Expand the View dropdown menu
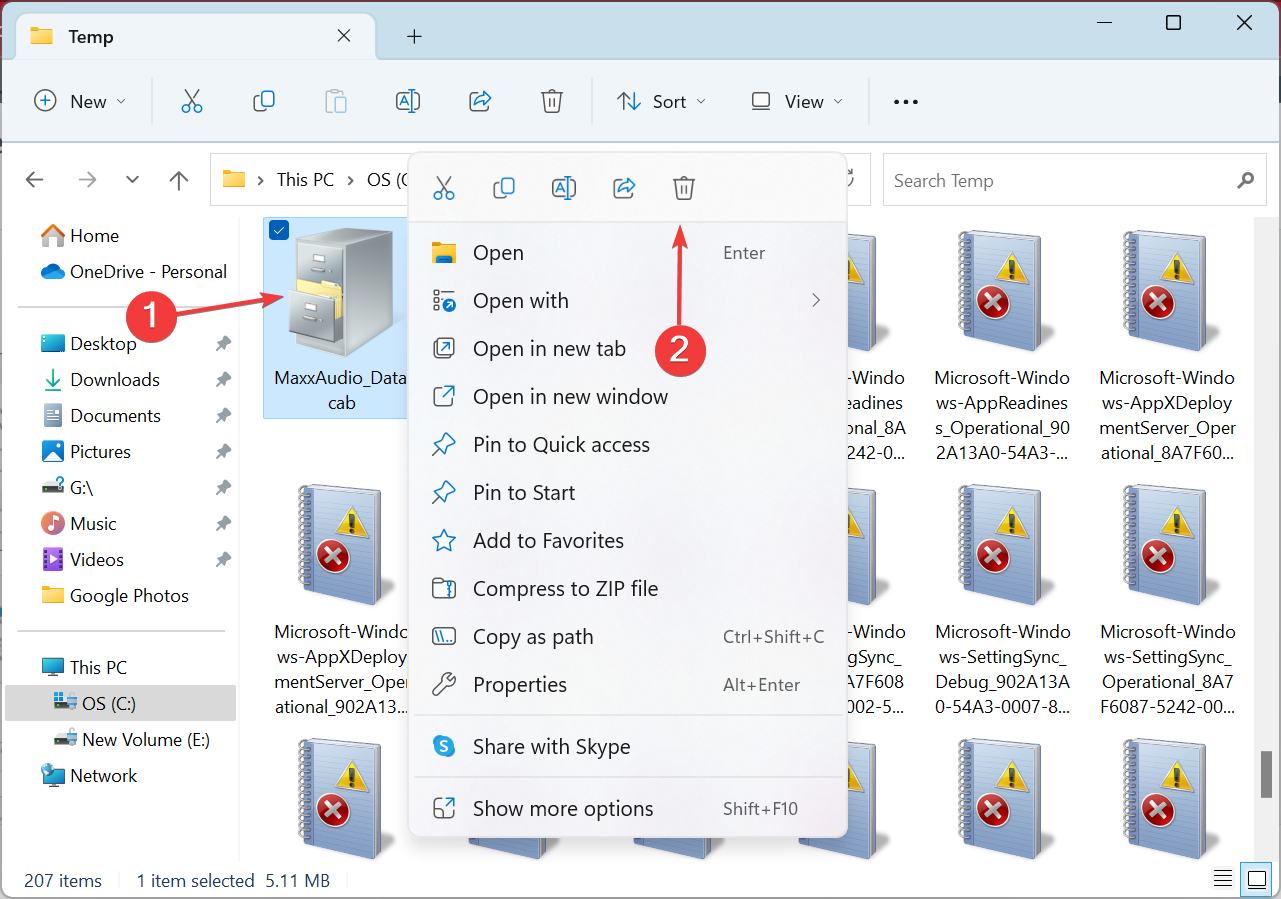This screenshot has width=1281, height=899. click(797, 101)
